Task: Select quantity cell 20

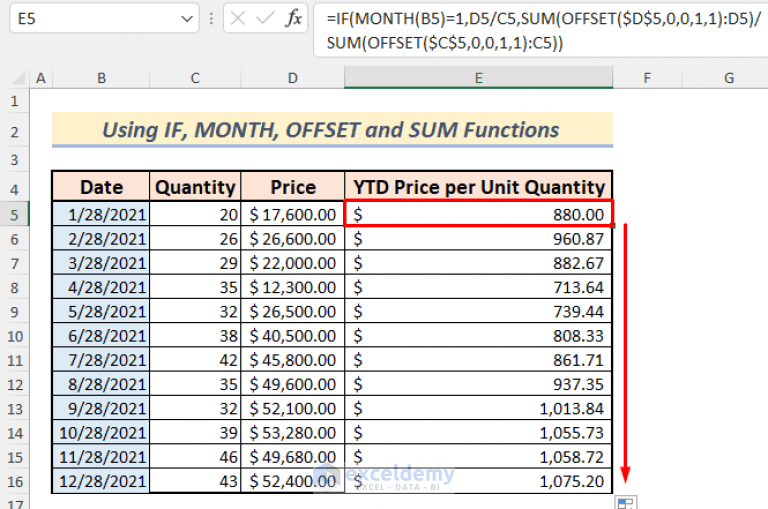Action: tap(195, 215)
